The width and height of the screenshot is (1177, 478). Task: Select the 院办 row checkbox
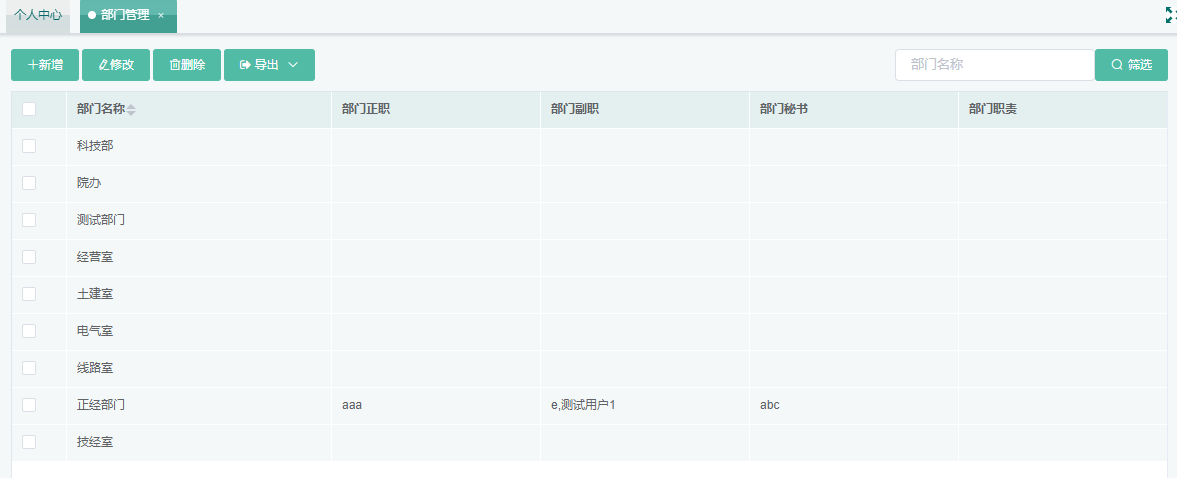[x=29, y=183]
